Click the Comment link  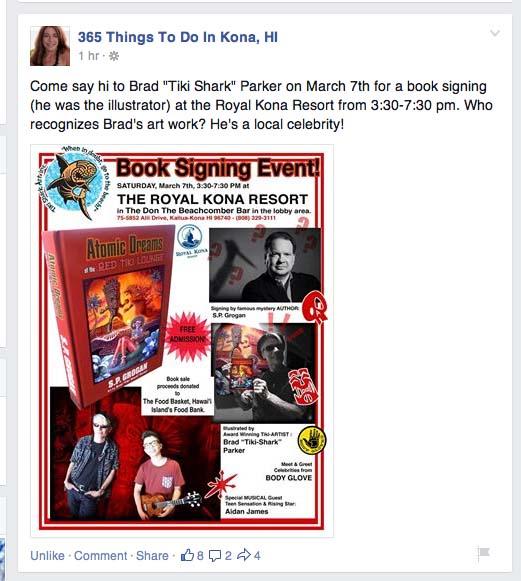(100, 555)
